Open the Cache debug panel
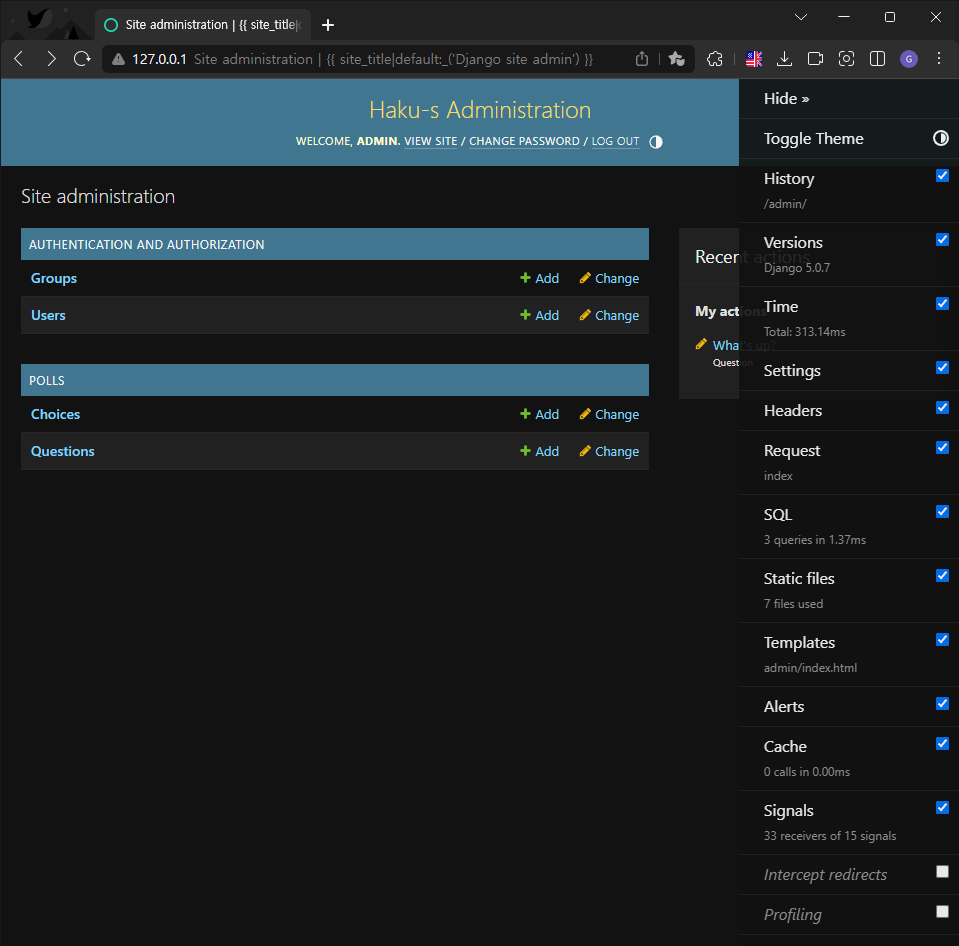This screenshot has width=959, height=946. pos(785,747)
